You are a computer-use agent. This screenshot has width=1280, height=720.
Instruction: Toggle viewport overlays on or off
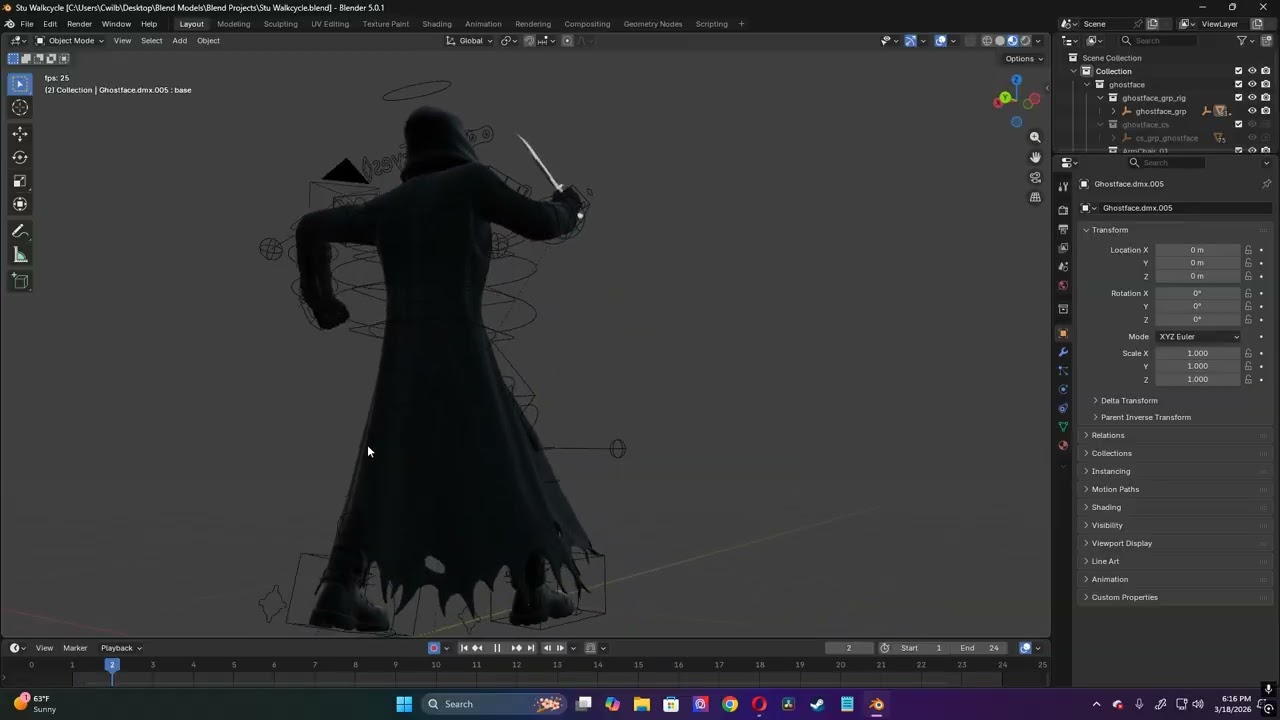click(x=941, y=41)
